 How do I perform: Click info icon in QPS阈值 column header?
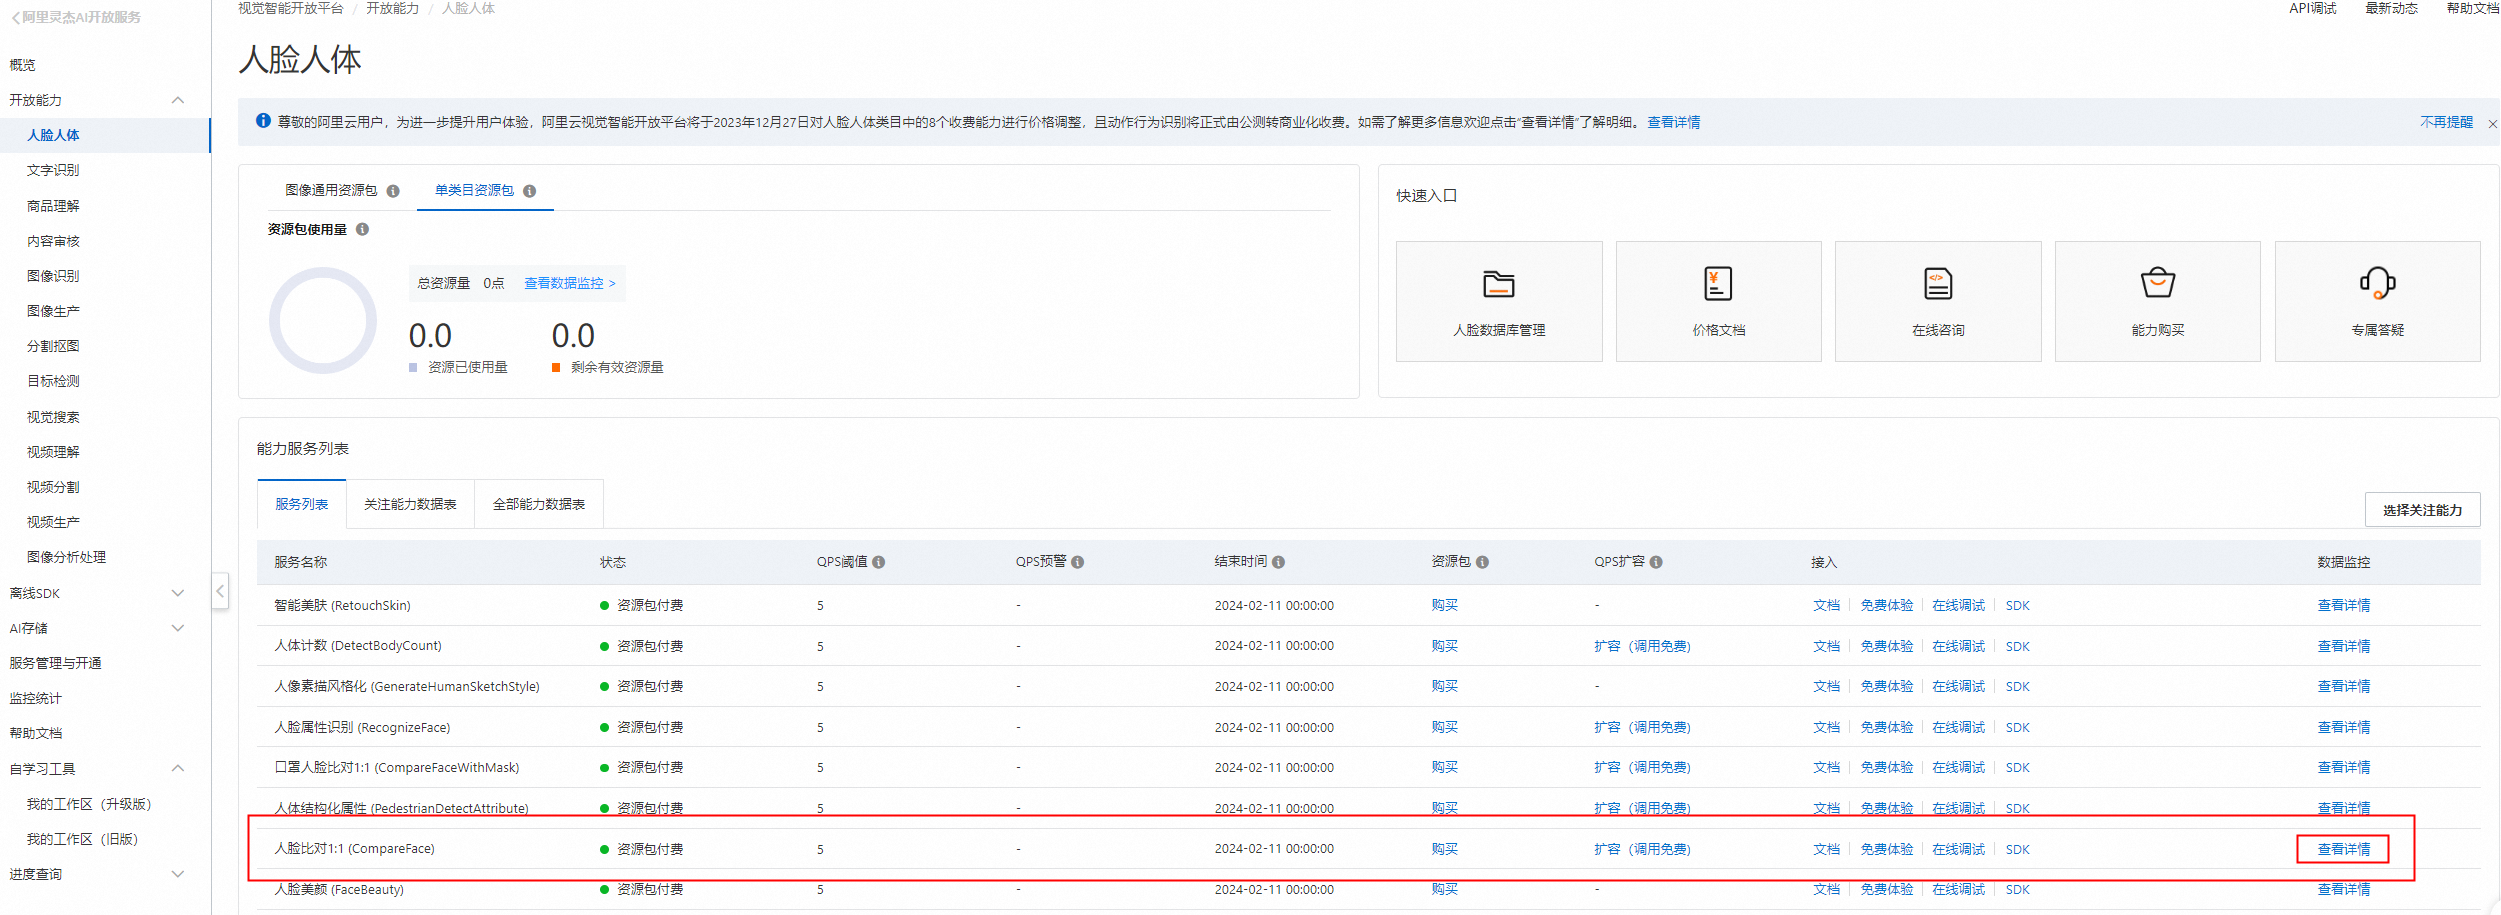pyautogui.click(x=878, y=562)
